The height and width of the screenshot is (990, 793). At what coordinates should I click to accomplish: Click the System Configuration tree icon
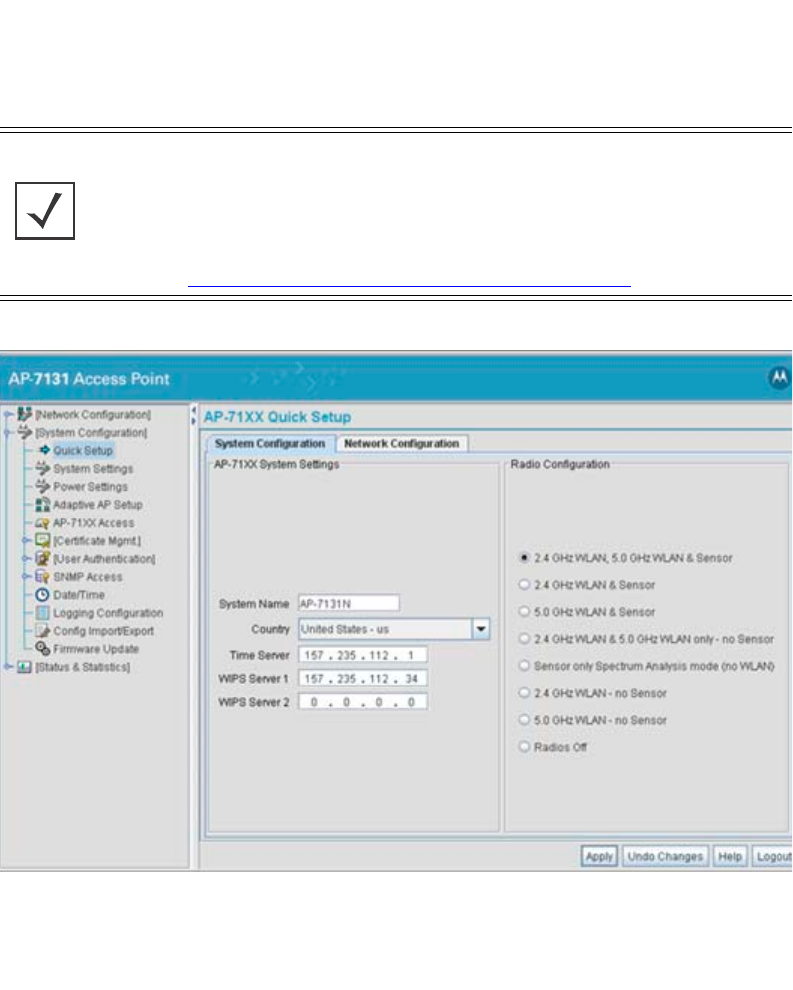tap(25, 432)
